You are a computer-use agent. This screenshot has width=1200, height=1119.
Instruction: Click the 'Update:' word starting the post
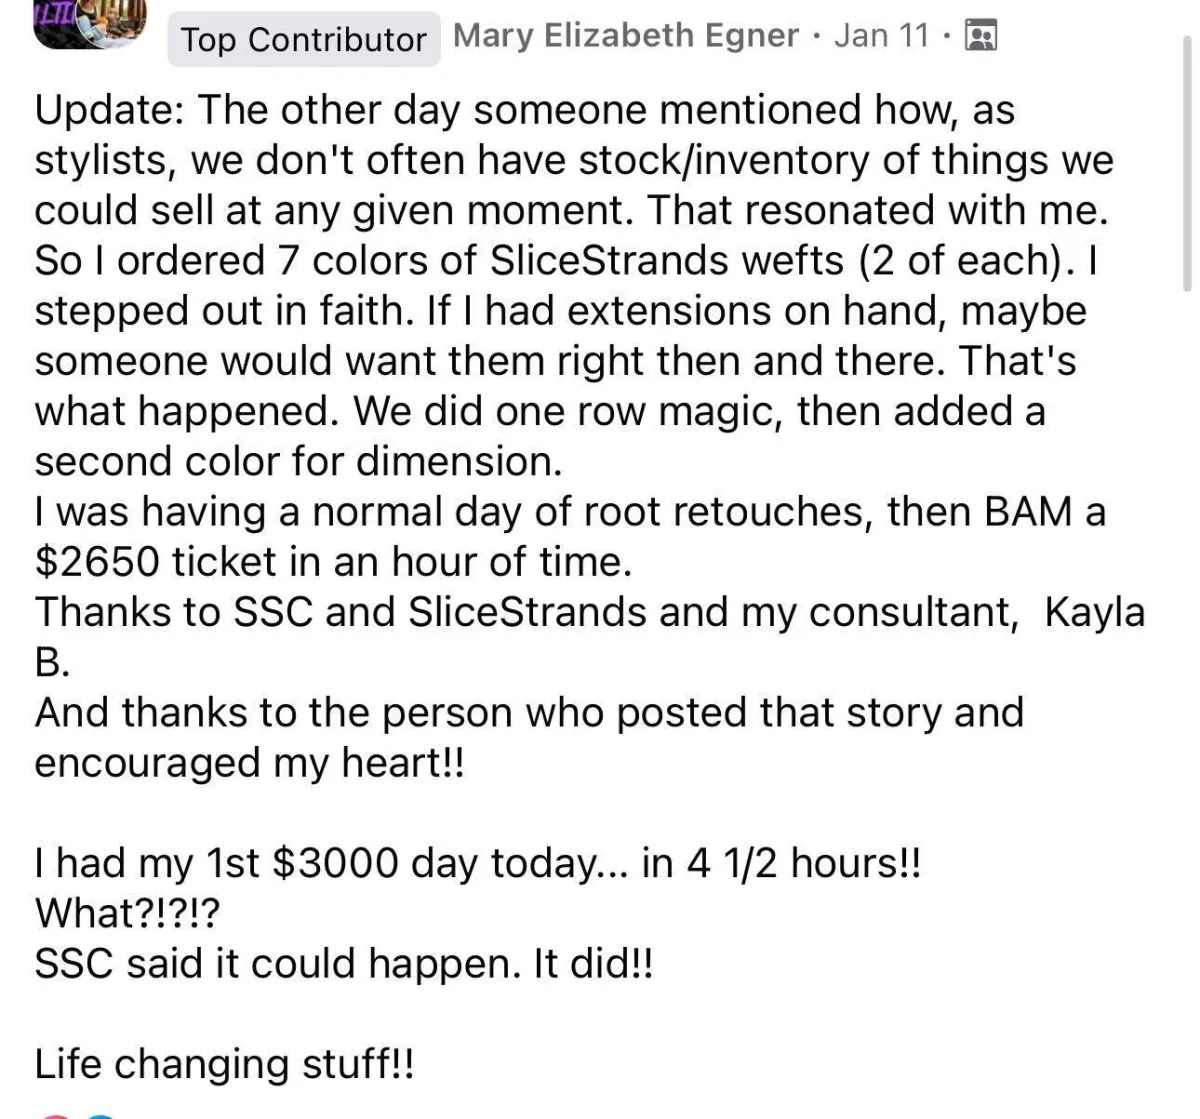pyautogui.click(x=108, y=110)
